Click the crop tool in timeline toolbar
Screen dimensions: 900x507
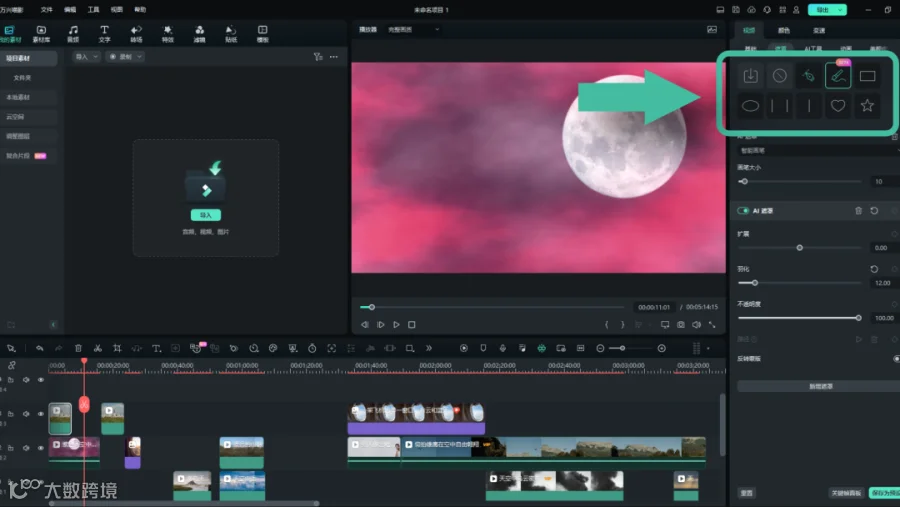117,349
